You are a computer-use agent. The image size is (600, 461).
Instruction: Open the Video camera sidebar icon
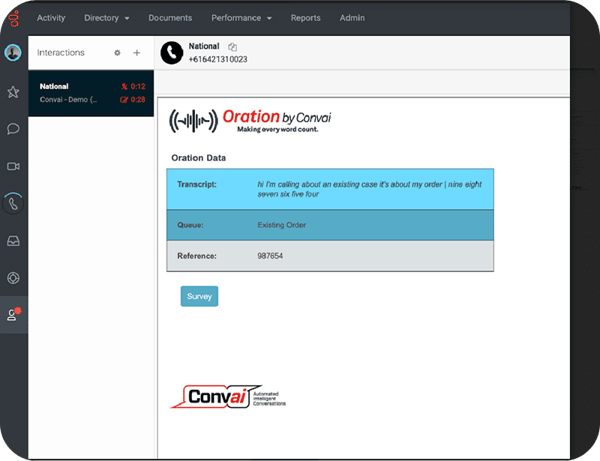[x=13, y=166]
